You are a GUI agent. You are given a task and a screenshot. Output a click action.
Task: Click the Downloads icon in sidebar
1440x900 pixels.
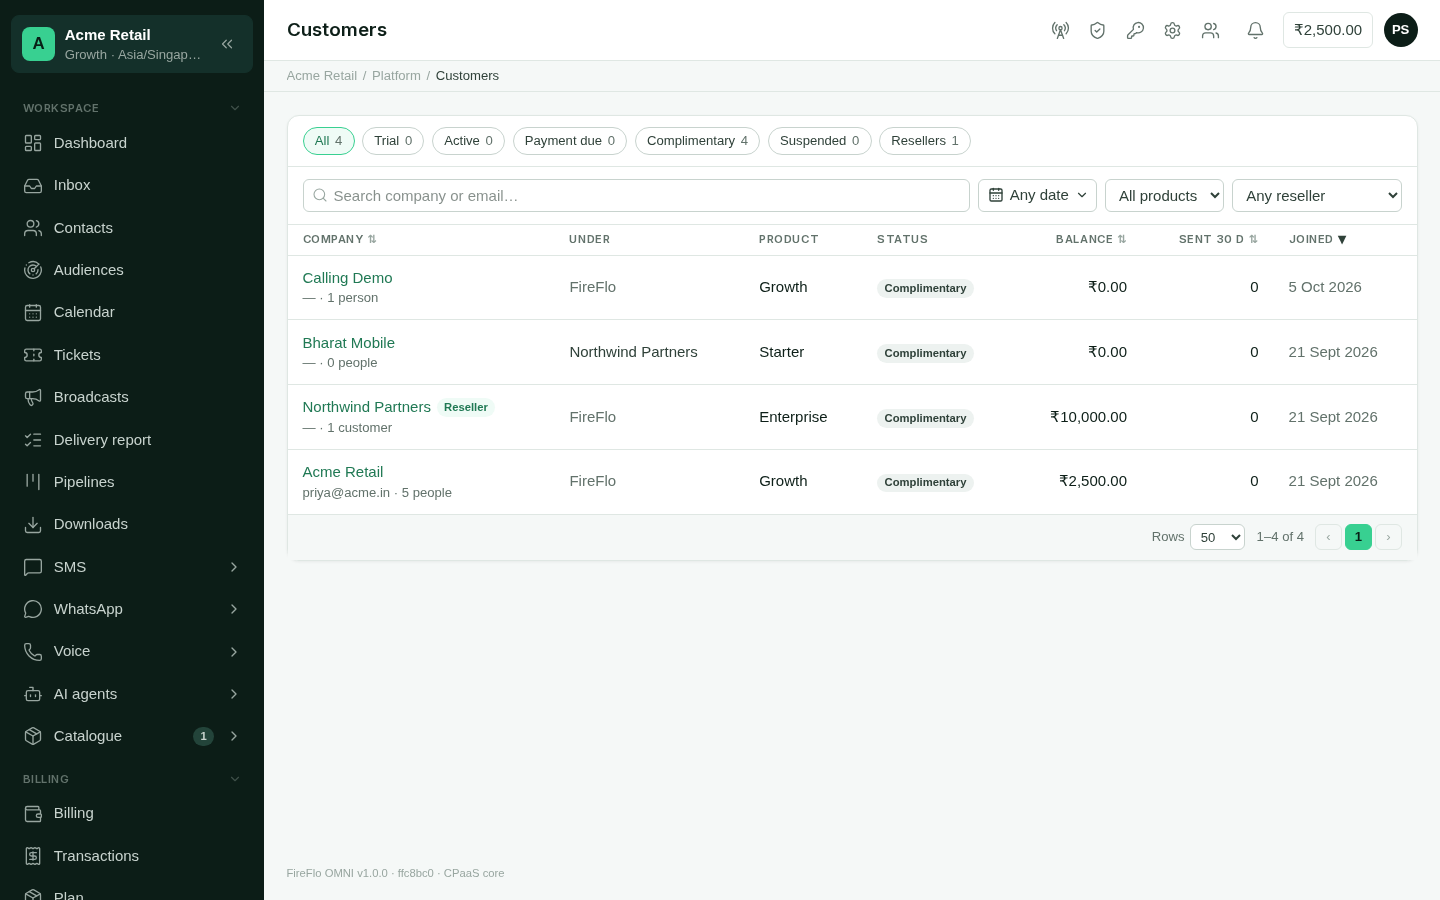coord(33,524)
